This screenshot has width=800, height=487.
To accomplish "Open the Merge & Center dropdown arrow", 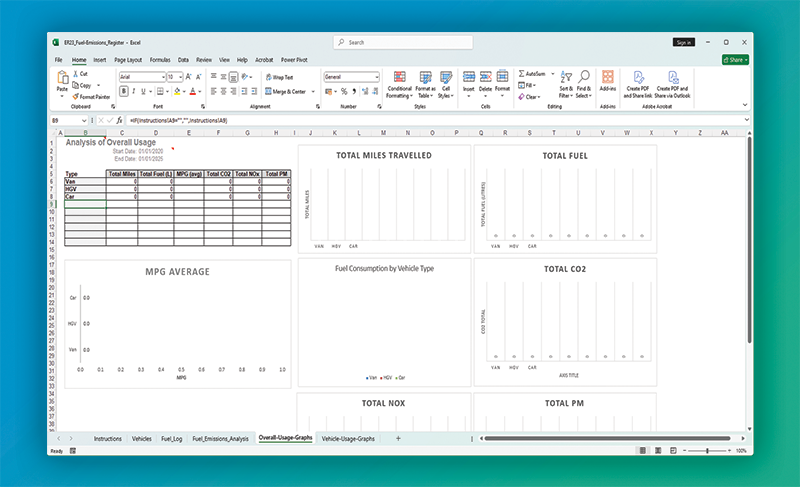I will pos(312,91).
